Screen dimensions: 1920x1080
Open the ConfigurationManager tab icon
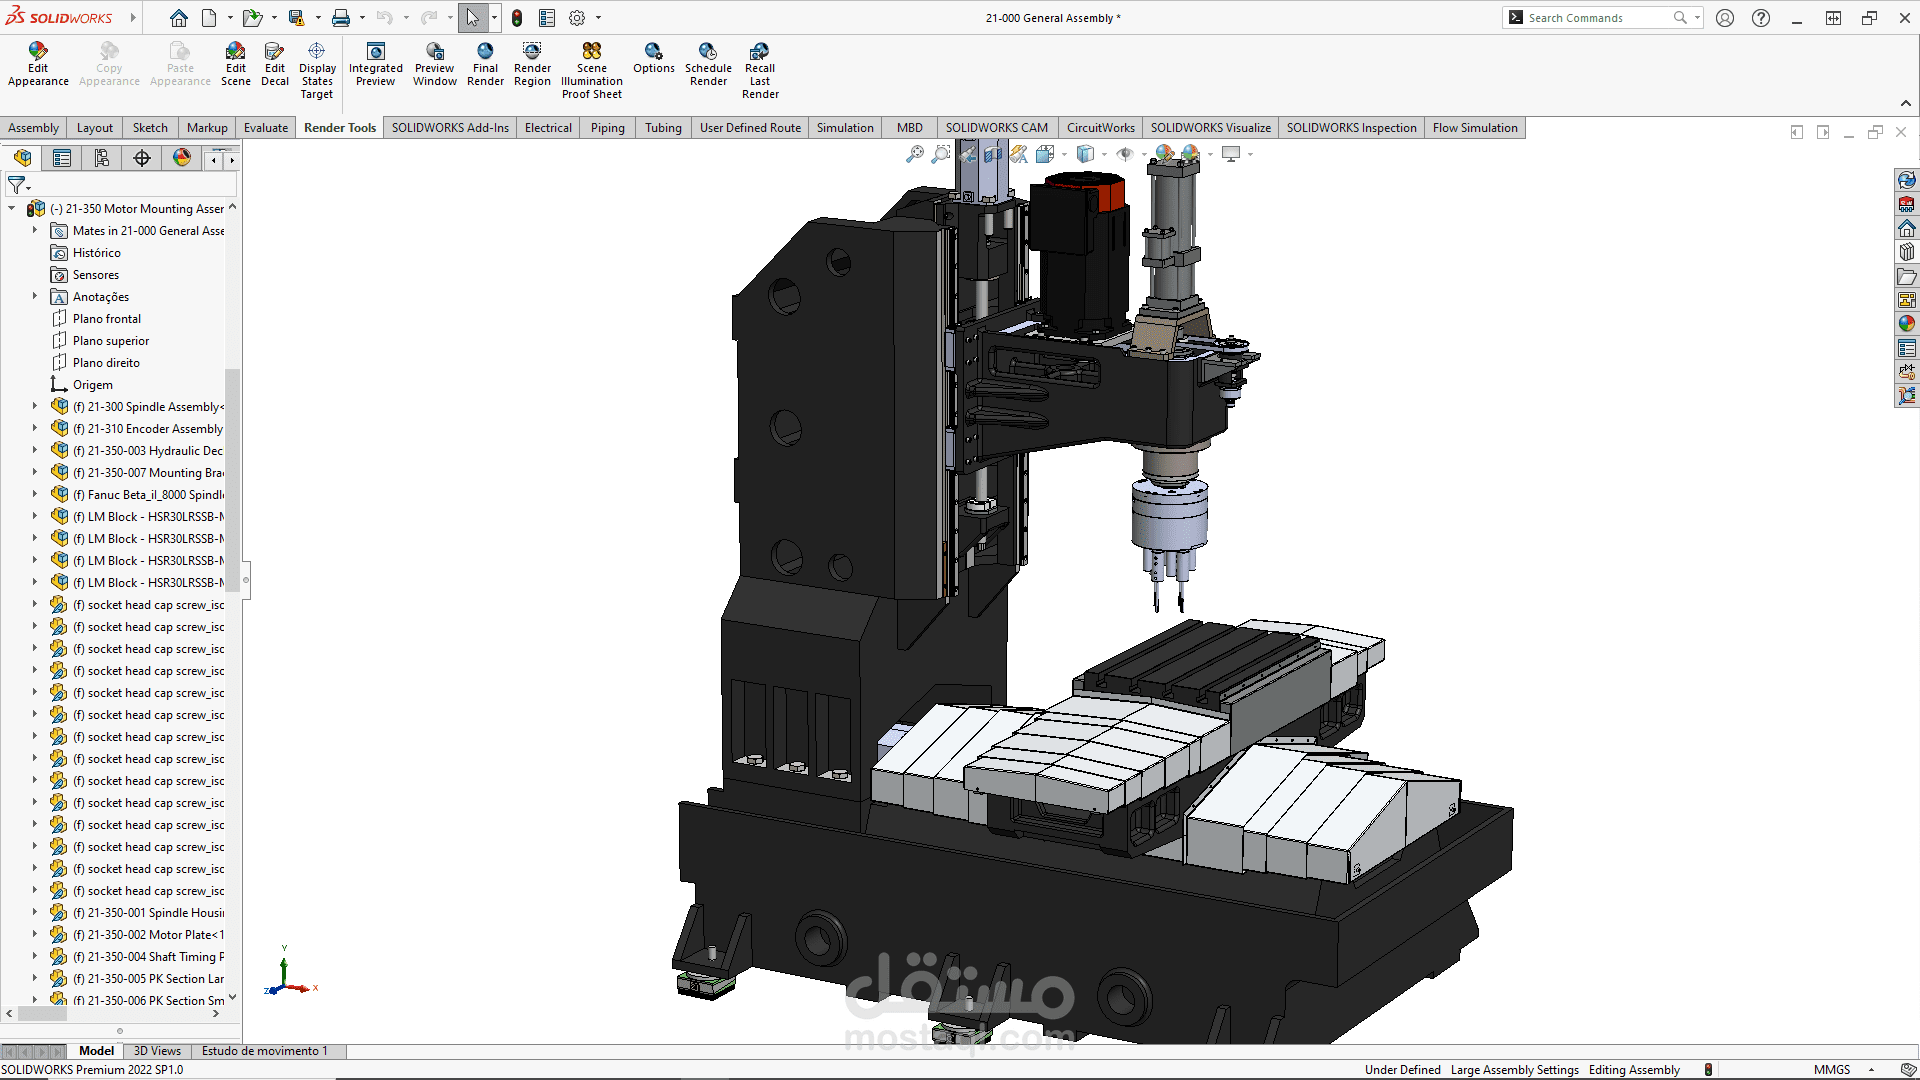coord(102,158)
